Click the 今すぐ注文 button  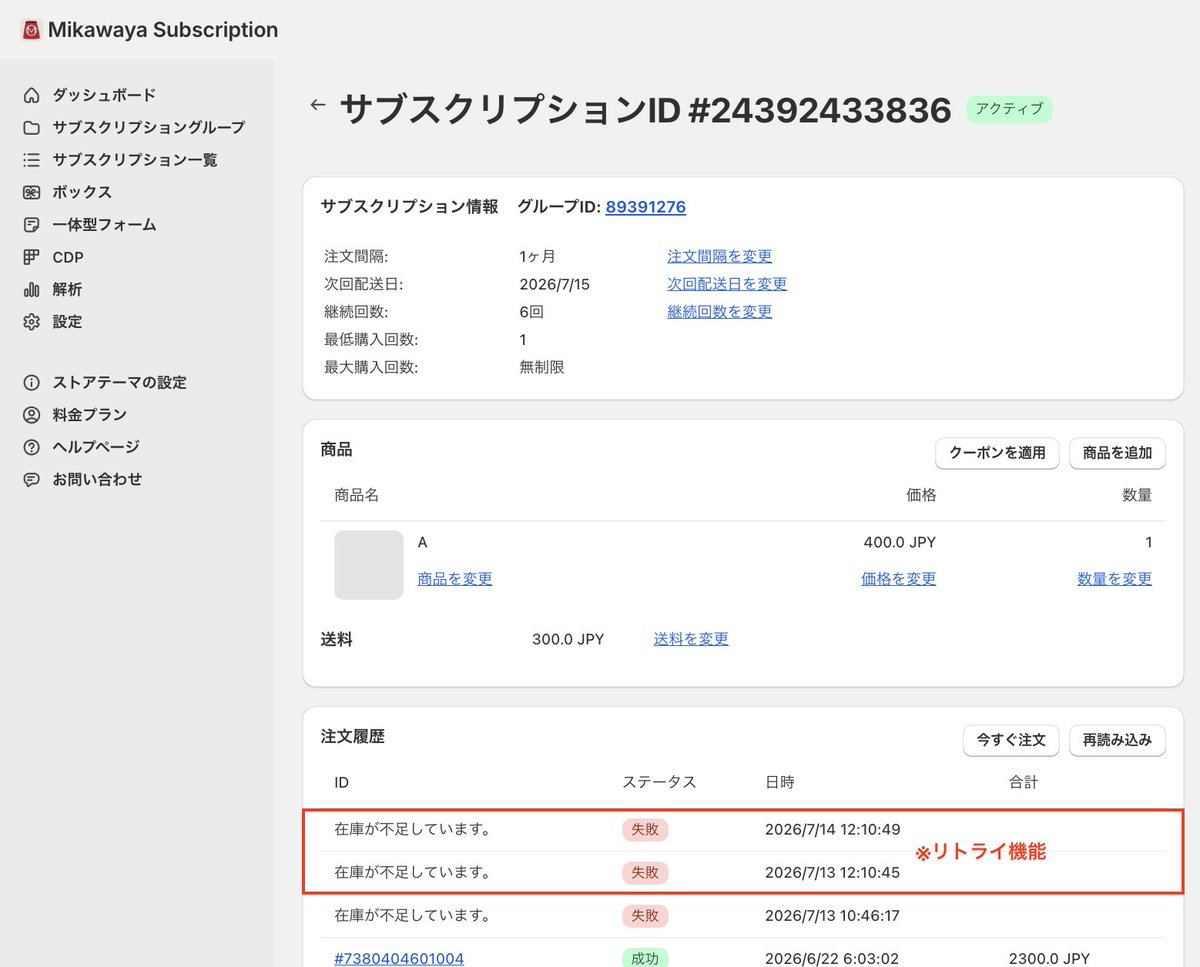[x=1011, y=740]
